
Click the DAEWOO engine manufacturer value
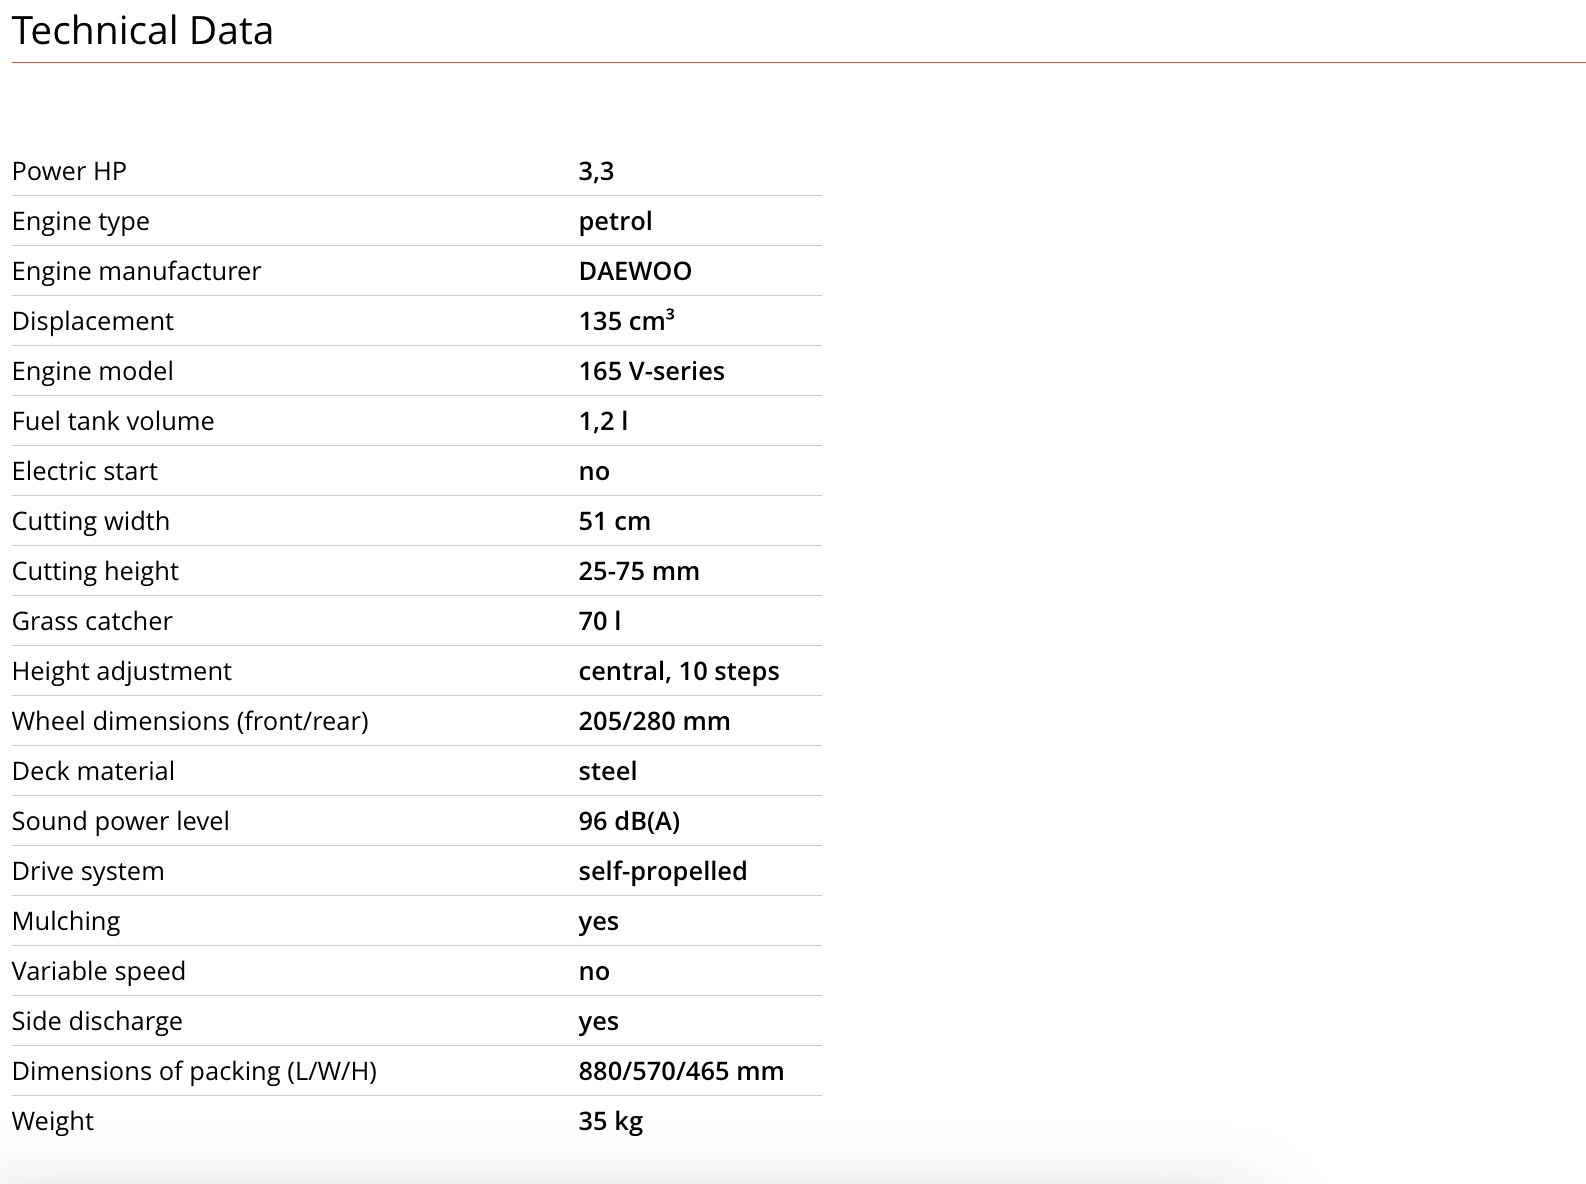[x=635, y=271]
